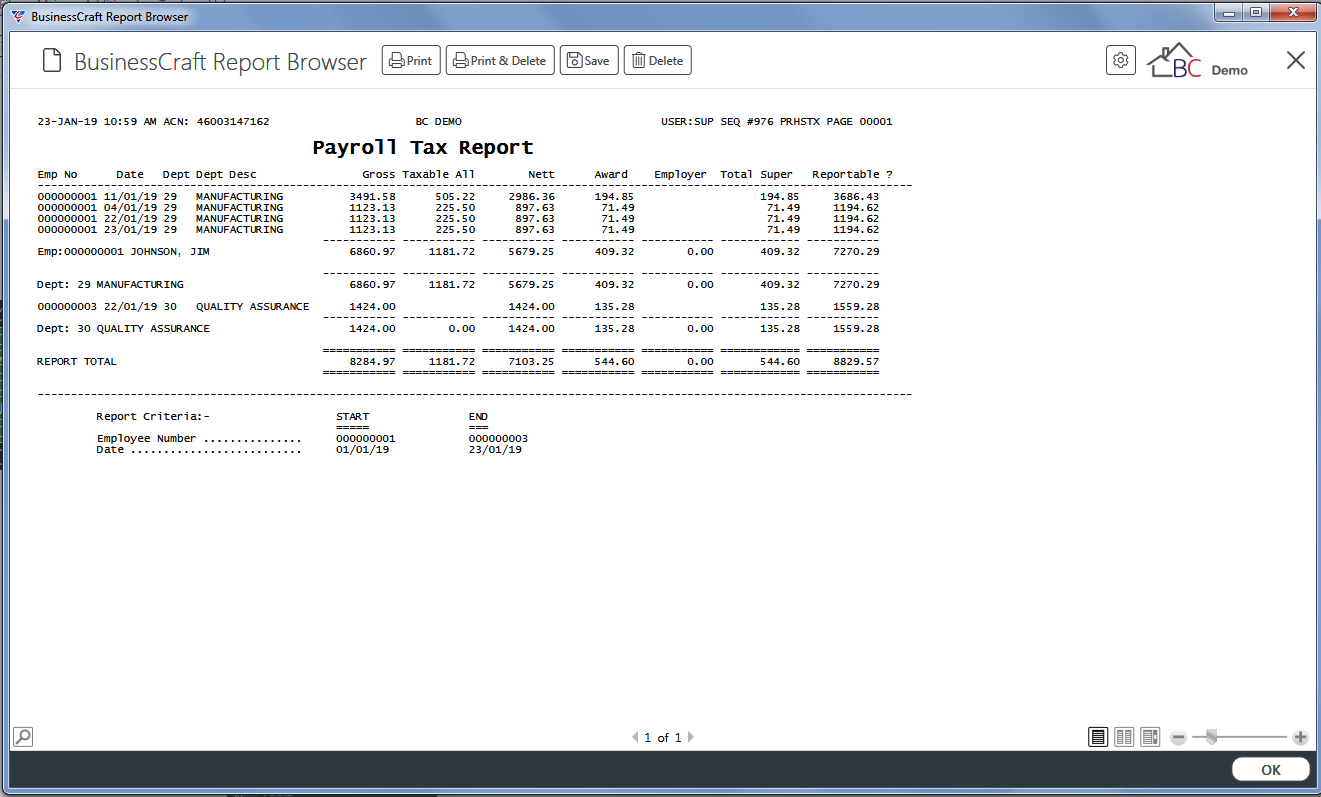Click the 'Employee Number' criteria label
The height and width of the screenshot is (797, 1321).
[146, 438]
